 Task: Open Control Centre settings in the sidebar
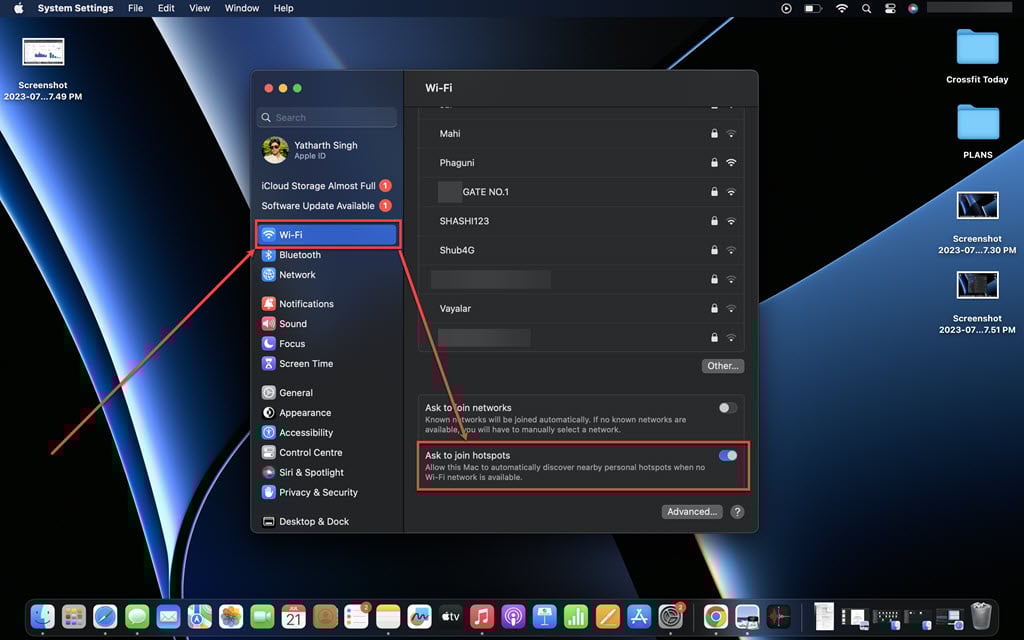click(x=302, y=453)
